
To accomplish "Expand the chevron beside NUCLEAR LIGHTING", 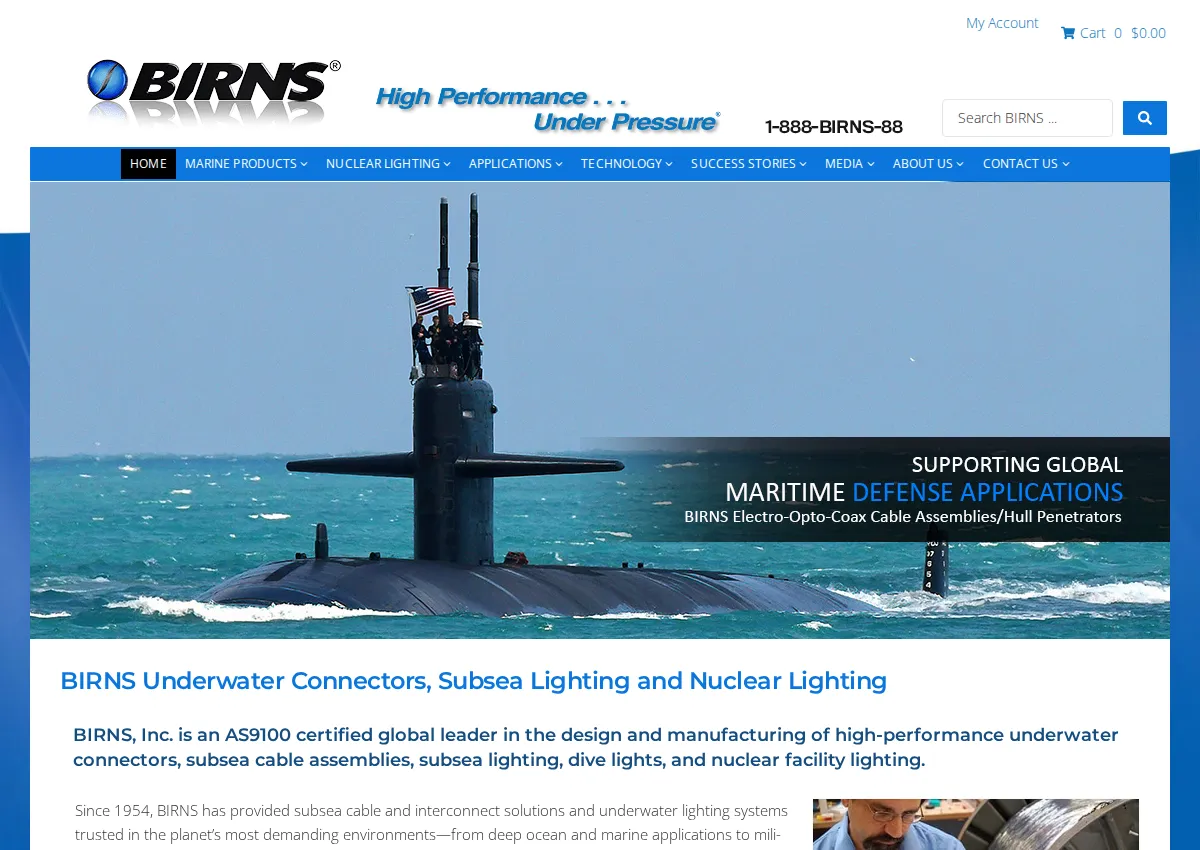I will click(447, 164).
